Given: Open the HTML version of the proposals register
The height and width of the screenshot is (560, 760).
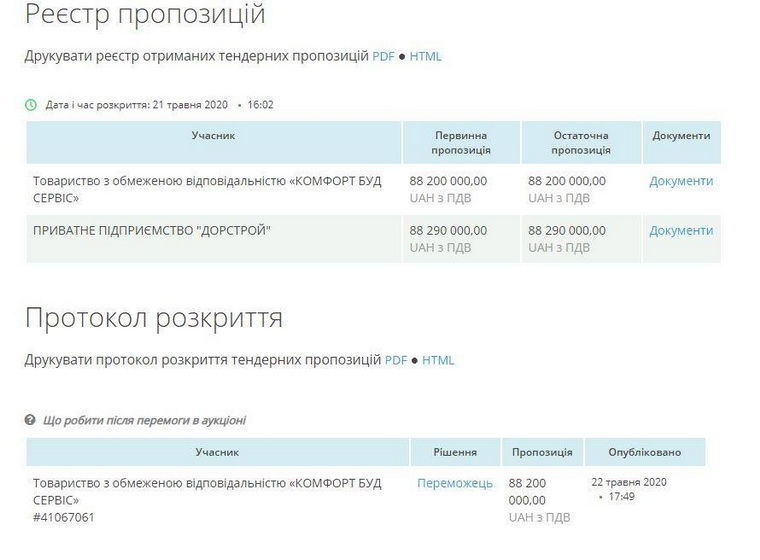Looking at the screenshot, I should click(x=425, y=56).
